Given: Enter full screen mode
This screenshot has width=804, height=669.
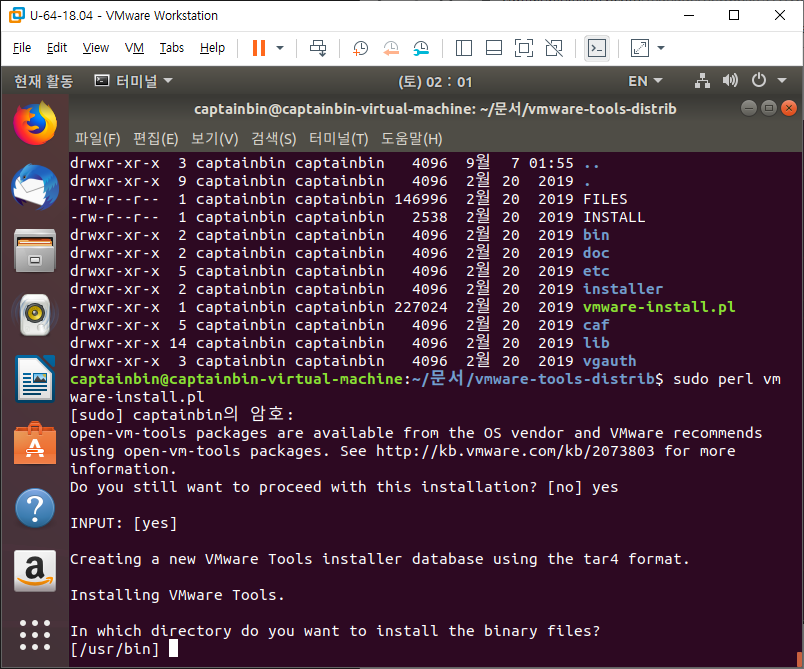Looking at the screenshot, I should click(524, 48).
